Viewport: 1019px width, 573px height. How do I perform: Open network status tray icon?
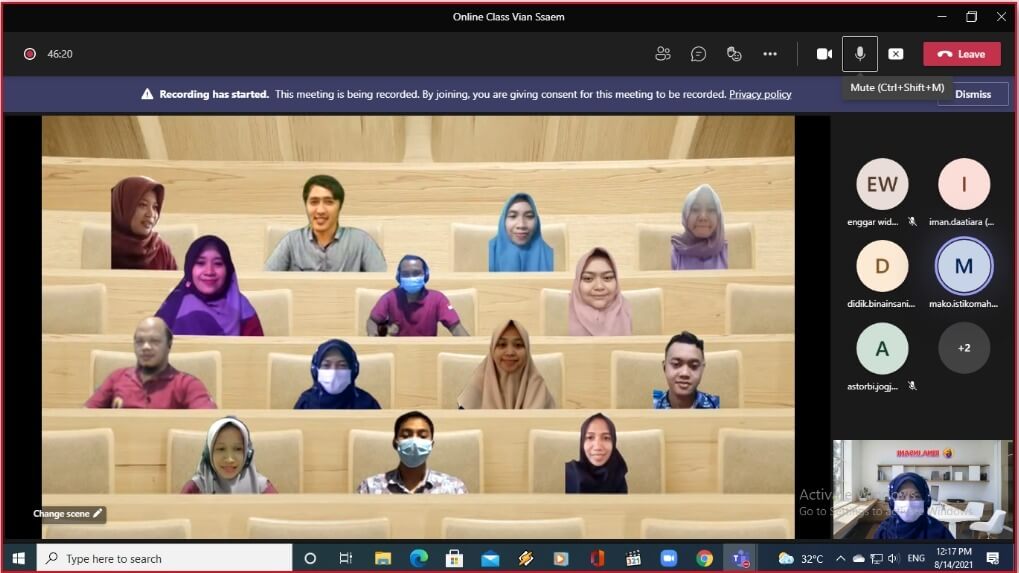point(877,558)
